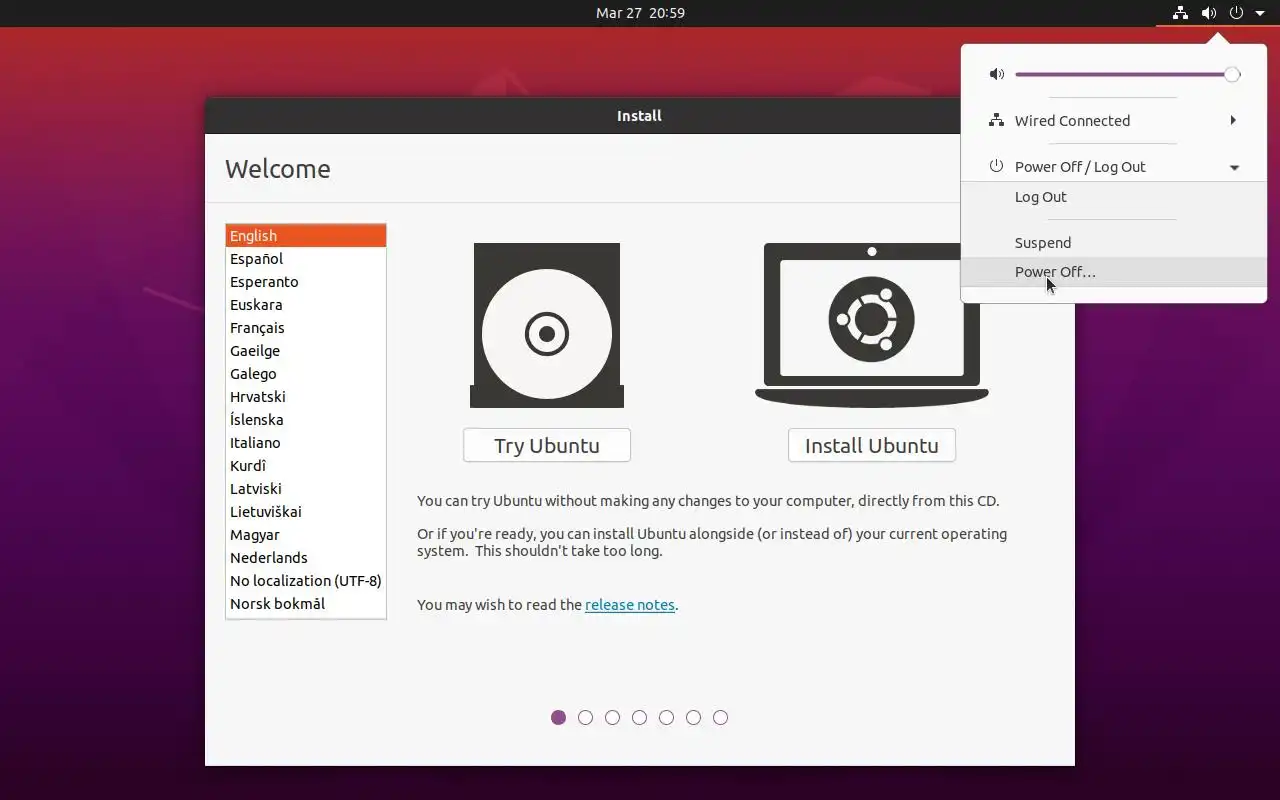Select Español in the language list
The width and height of the screenshot is (1280, 800).
click(x=306, y=259)
